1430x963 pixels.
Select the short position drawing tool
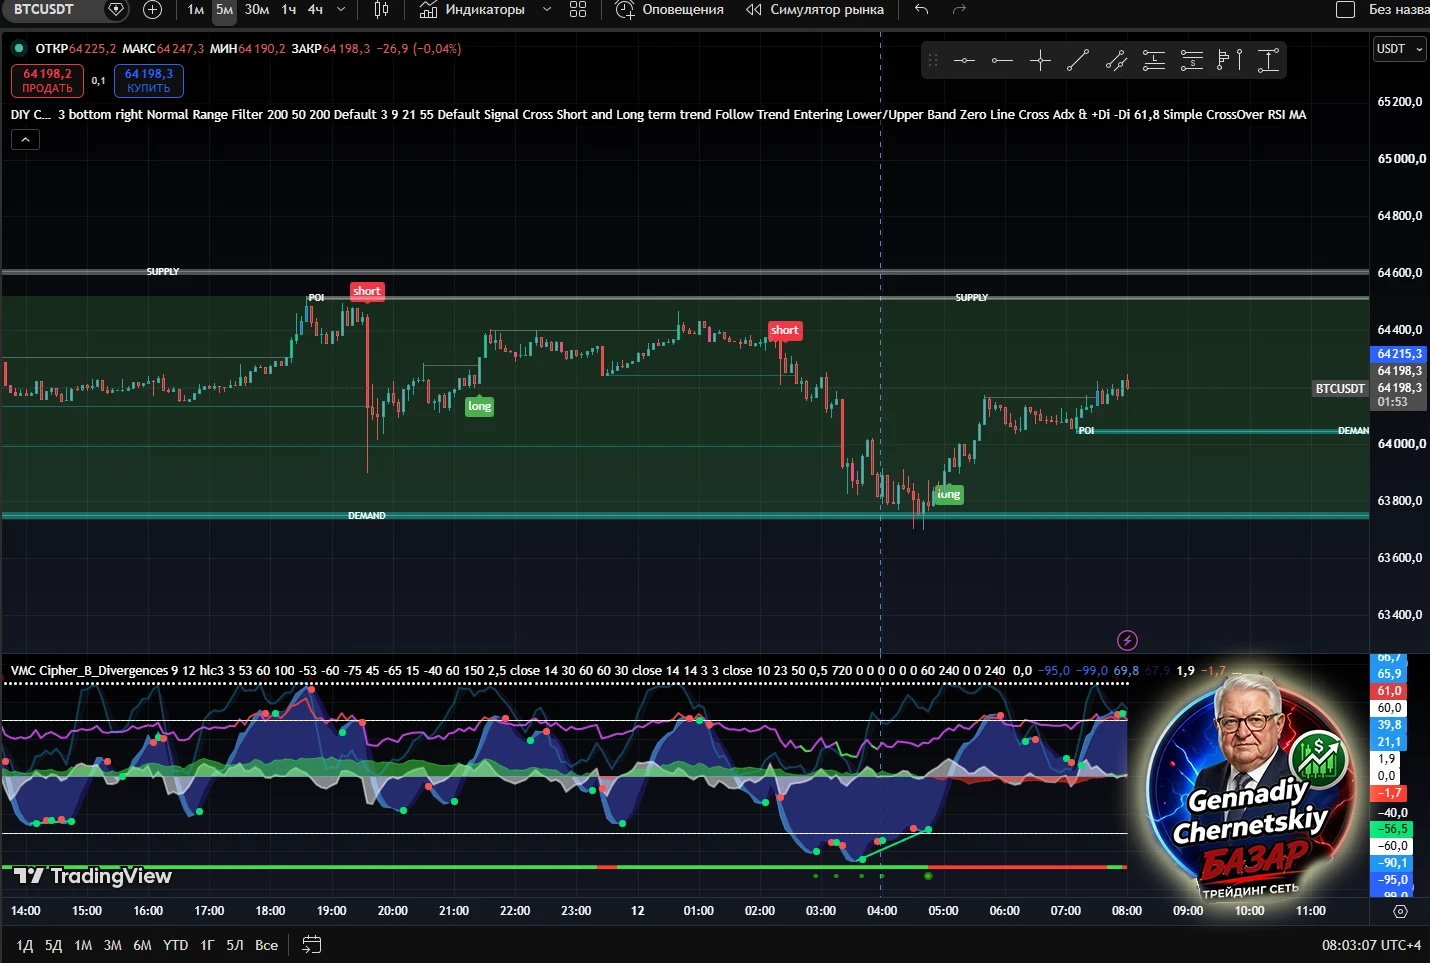pyautogui.click(x=1192, y=61)
